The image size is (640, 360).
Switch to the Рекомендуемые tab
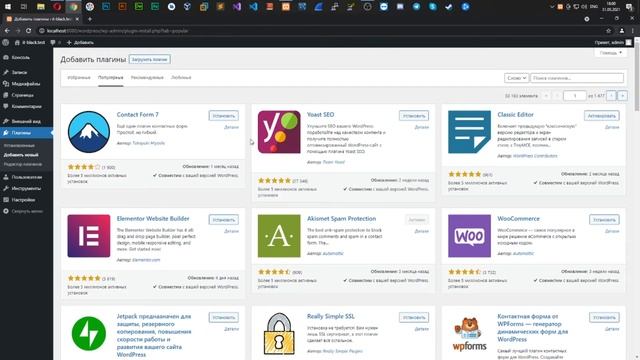[147, 78]
